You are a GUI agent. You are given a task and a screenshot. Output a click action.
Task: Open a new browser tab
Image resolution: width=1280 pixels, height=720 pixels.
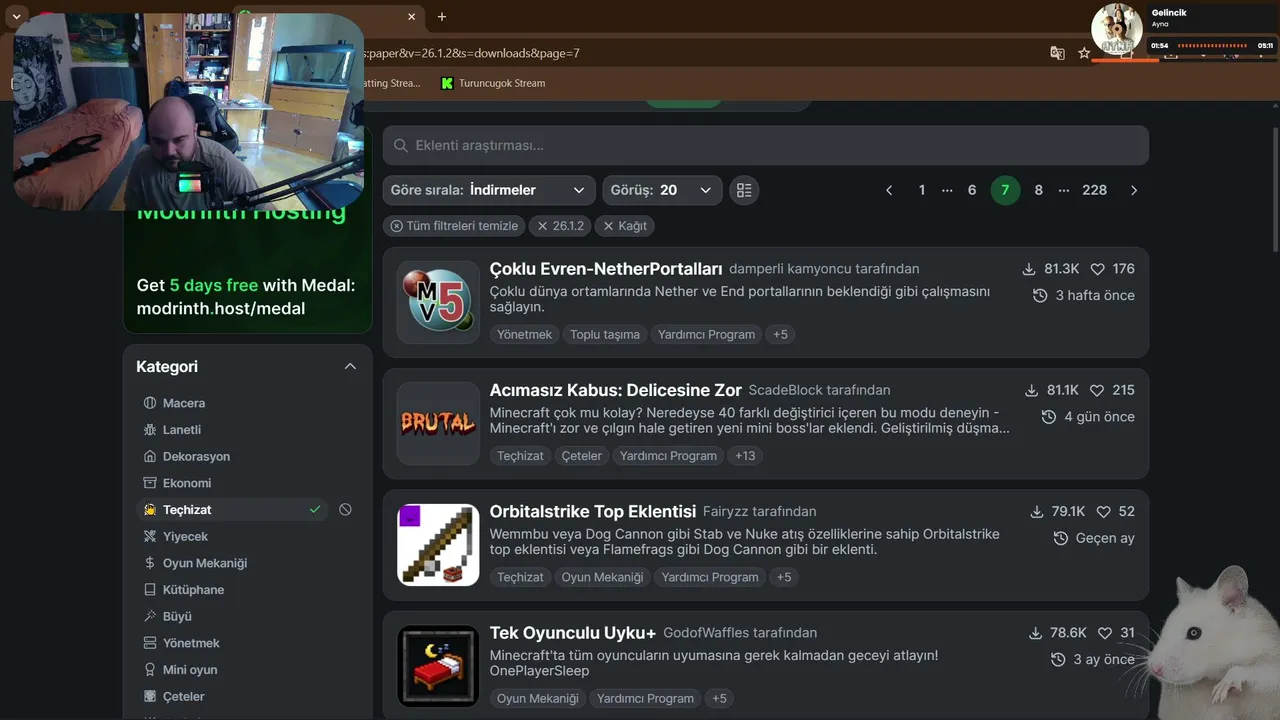tap(442, 16)
